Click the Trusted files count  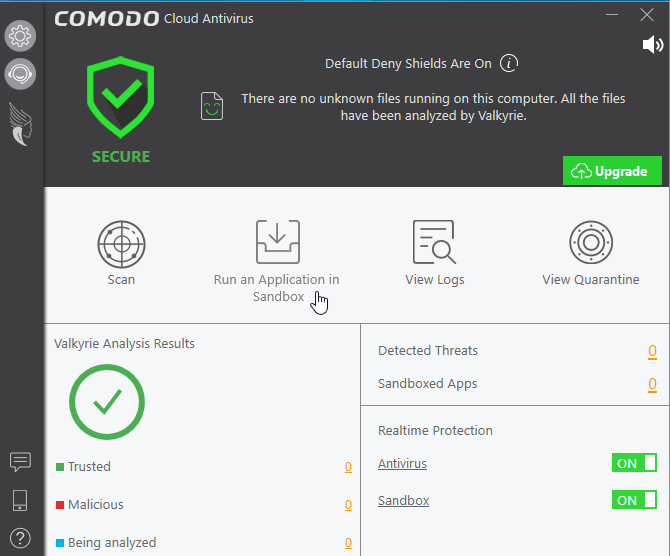[348, 467]
